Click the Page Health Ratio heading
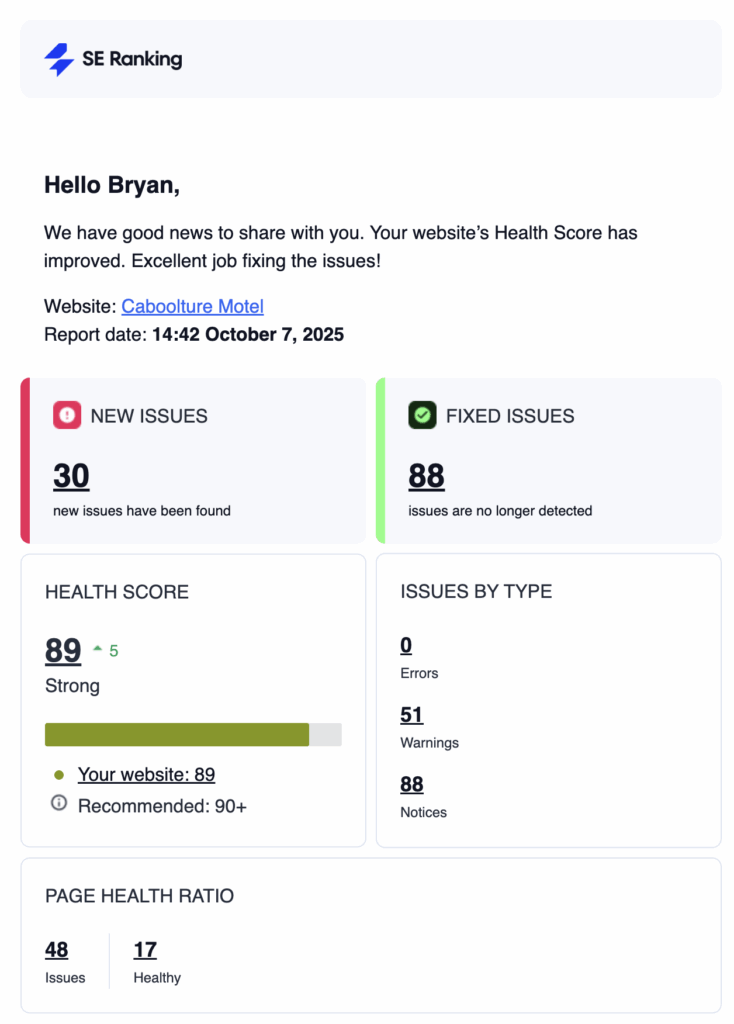 (x=139, y=896)
